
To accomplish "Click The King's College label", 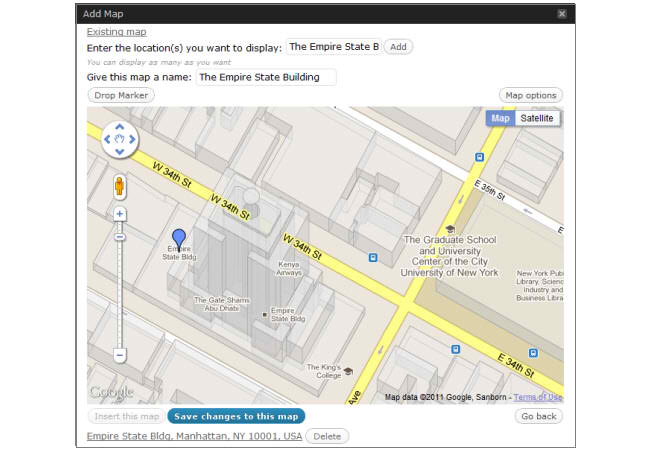I will 324,371.
